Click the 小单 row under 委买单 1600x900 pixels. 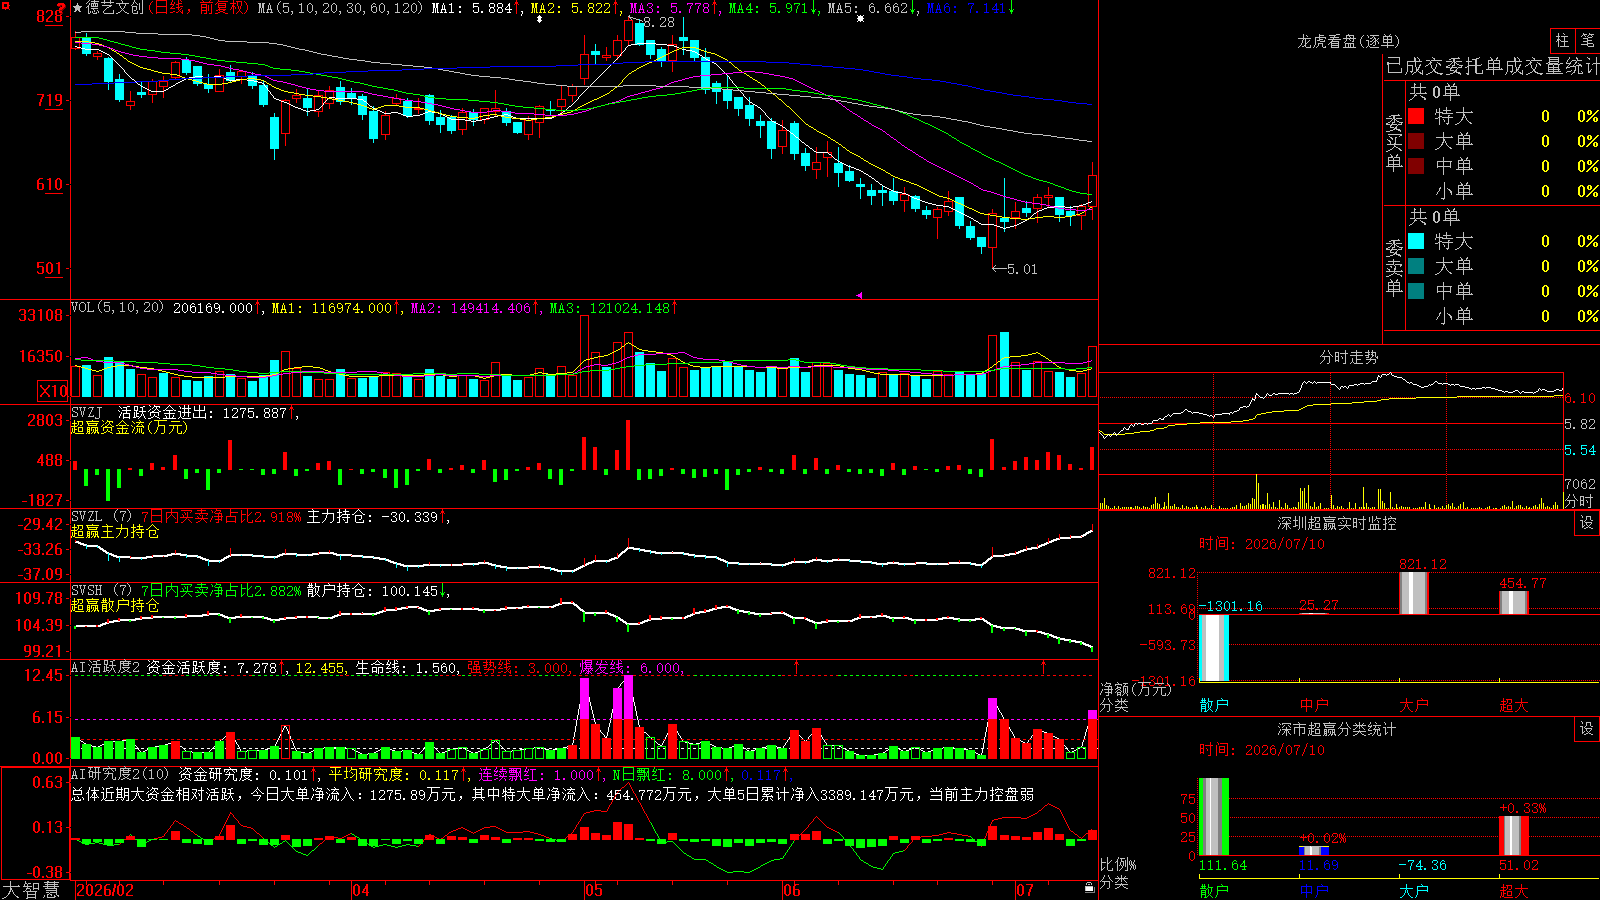pyautogui.click(x=1502, y=191)
